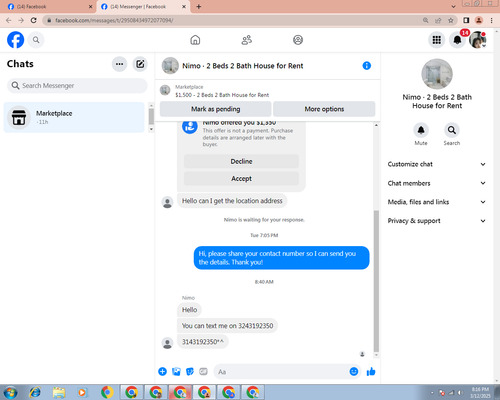Go back with the browser back arrow
Viewport: 500px width, 400px height.
[9, 20]
